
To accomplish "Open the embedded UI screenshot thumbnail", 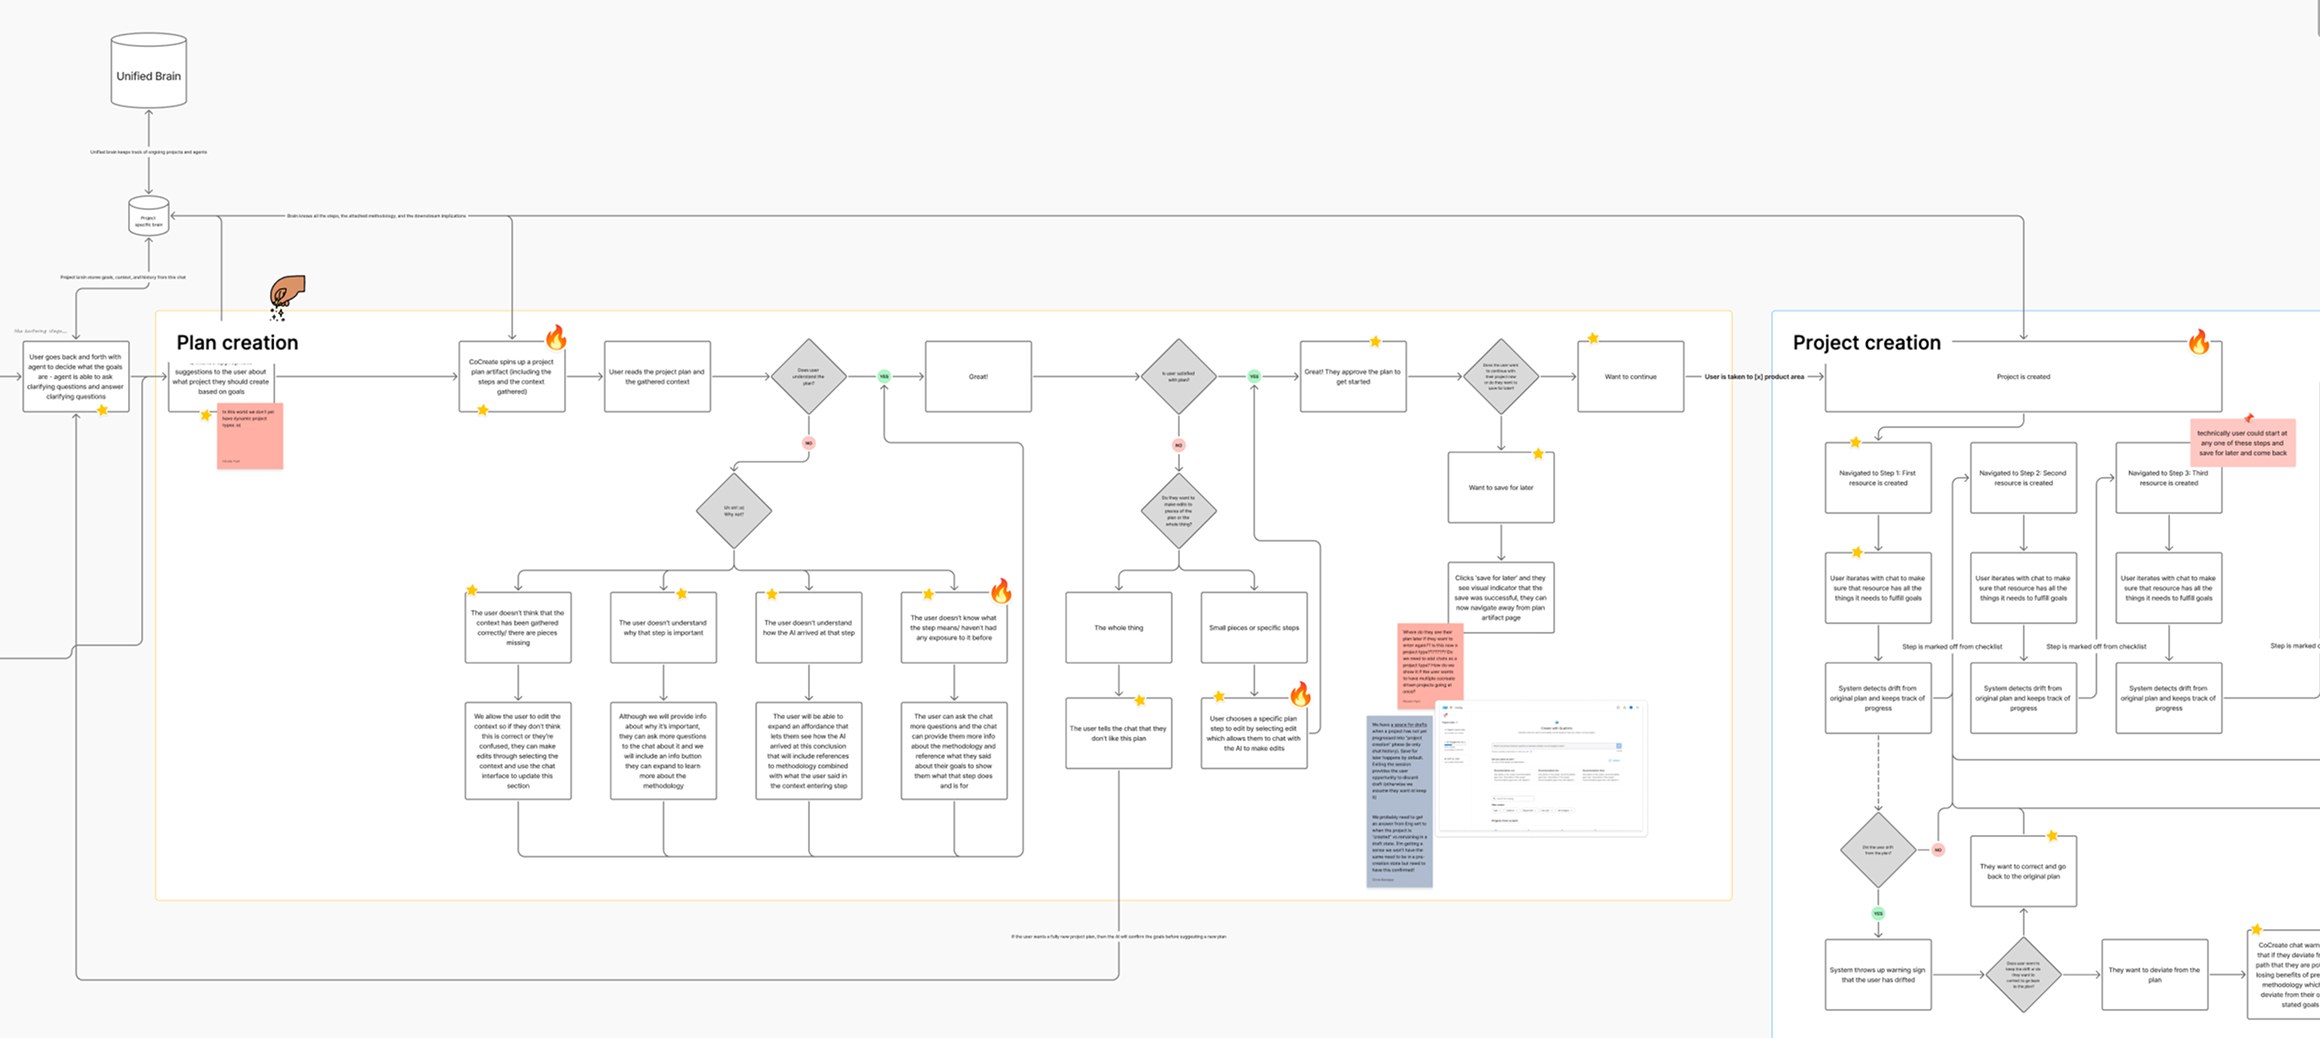I will click(x=1541, y=768).
